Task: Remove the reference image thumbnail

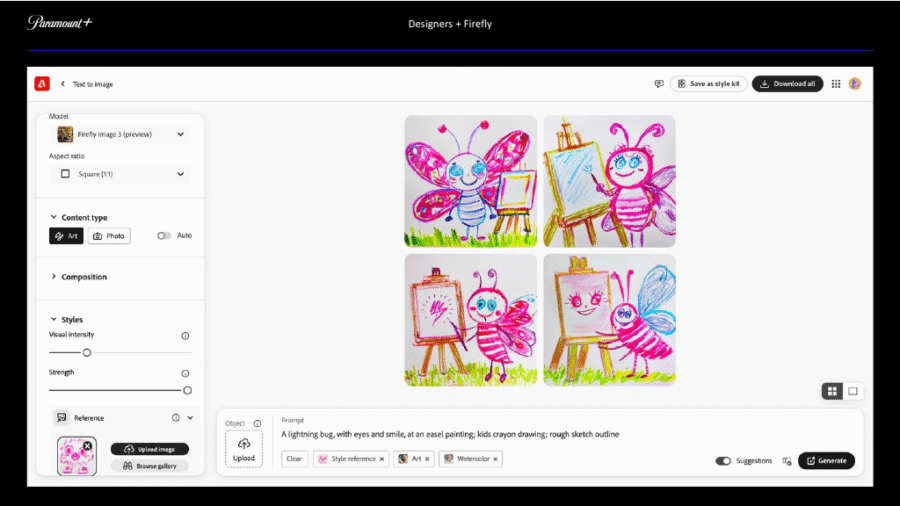Action: click(x=87, y=446)
